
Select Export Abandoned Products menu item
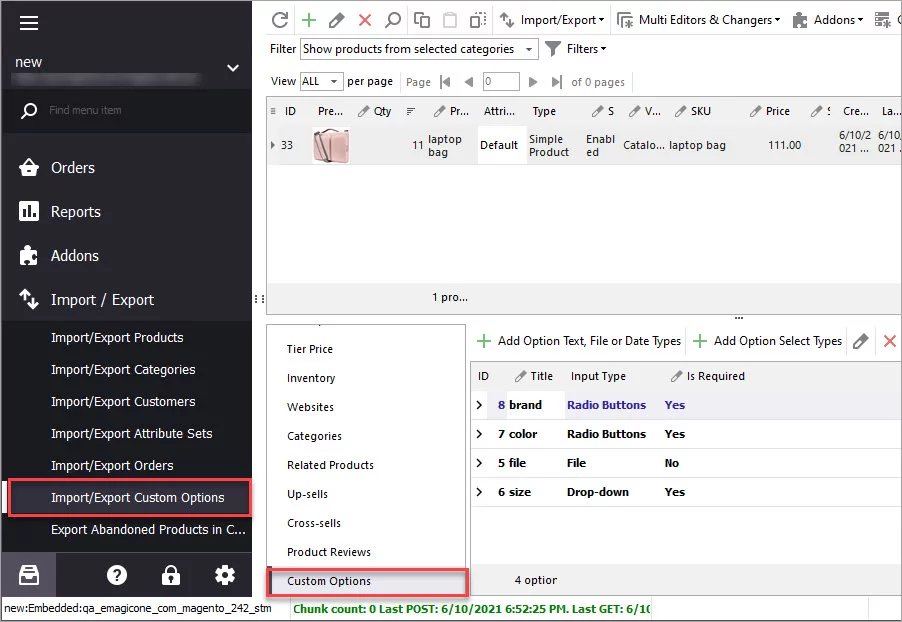[x=148, y=529]
